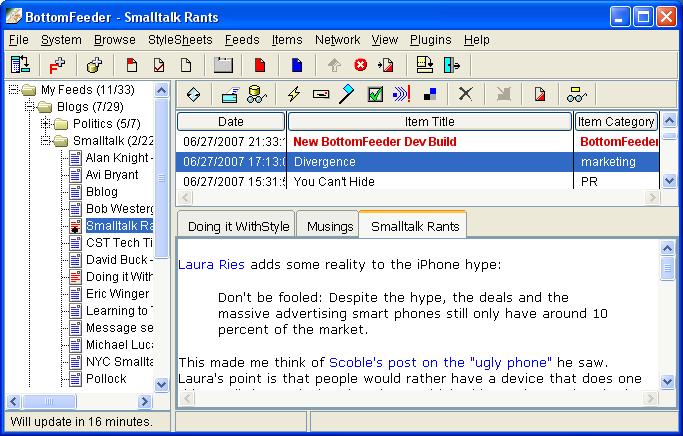Click the yellow lightning bolt icon
Image resolution: width=683 pixels, height=436 pixels.
pyautogui.click(x=294, y=94)
